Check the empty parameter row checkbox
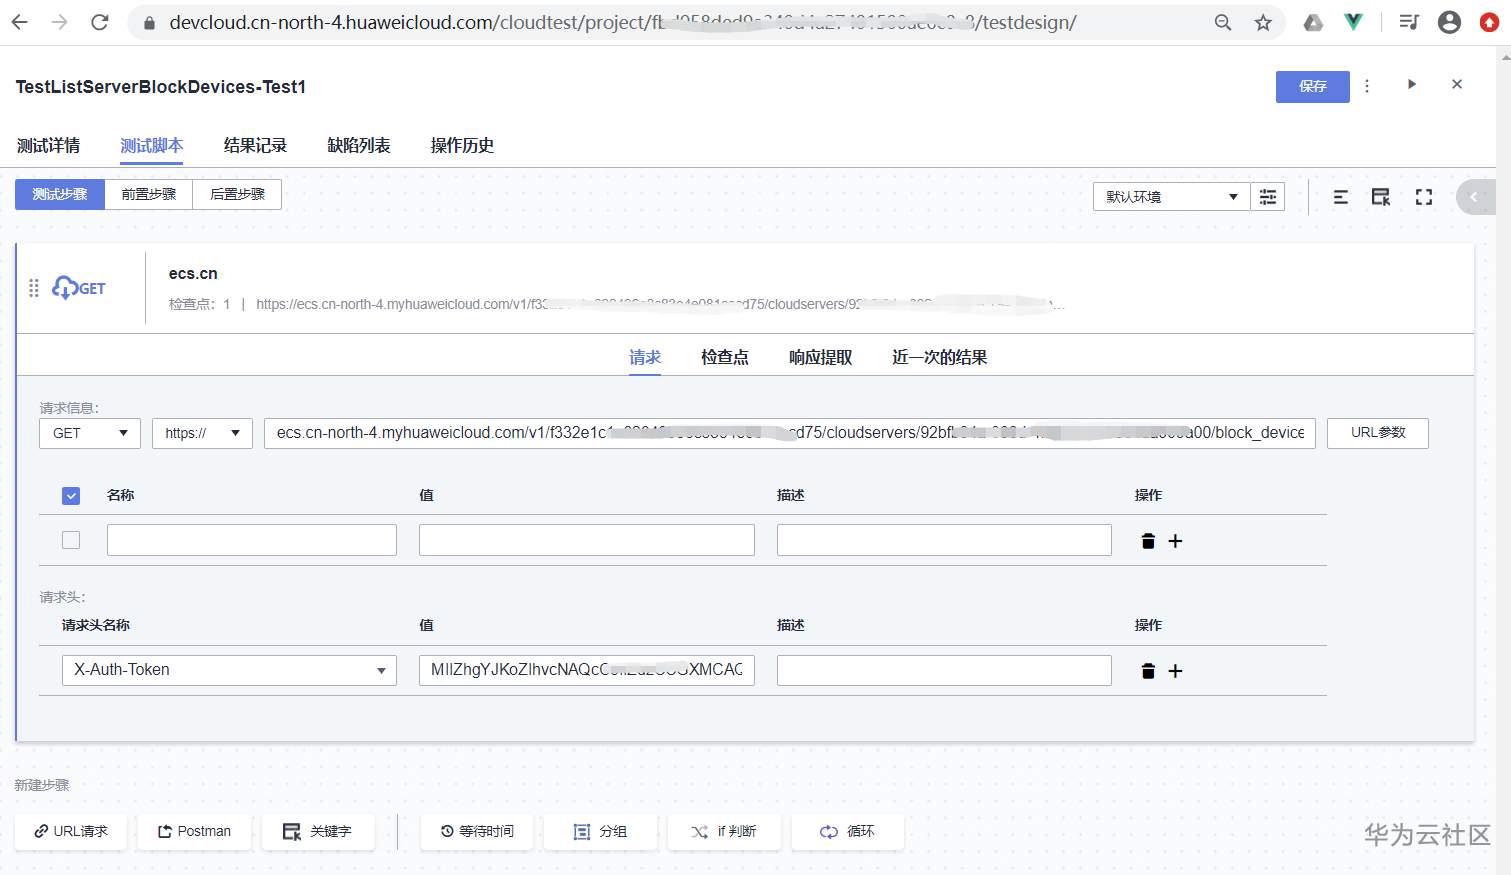 pos(71,540)
